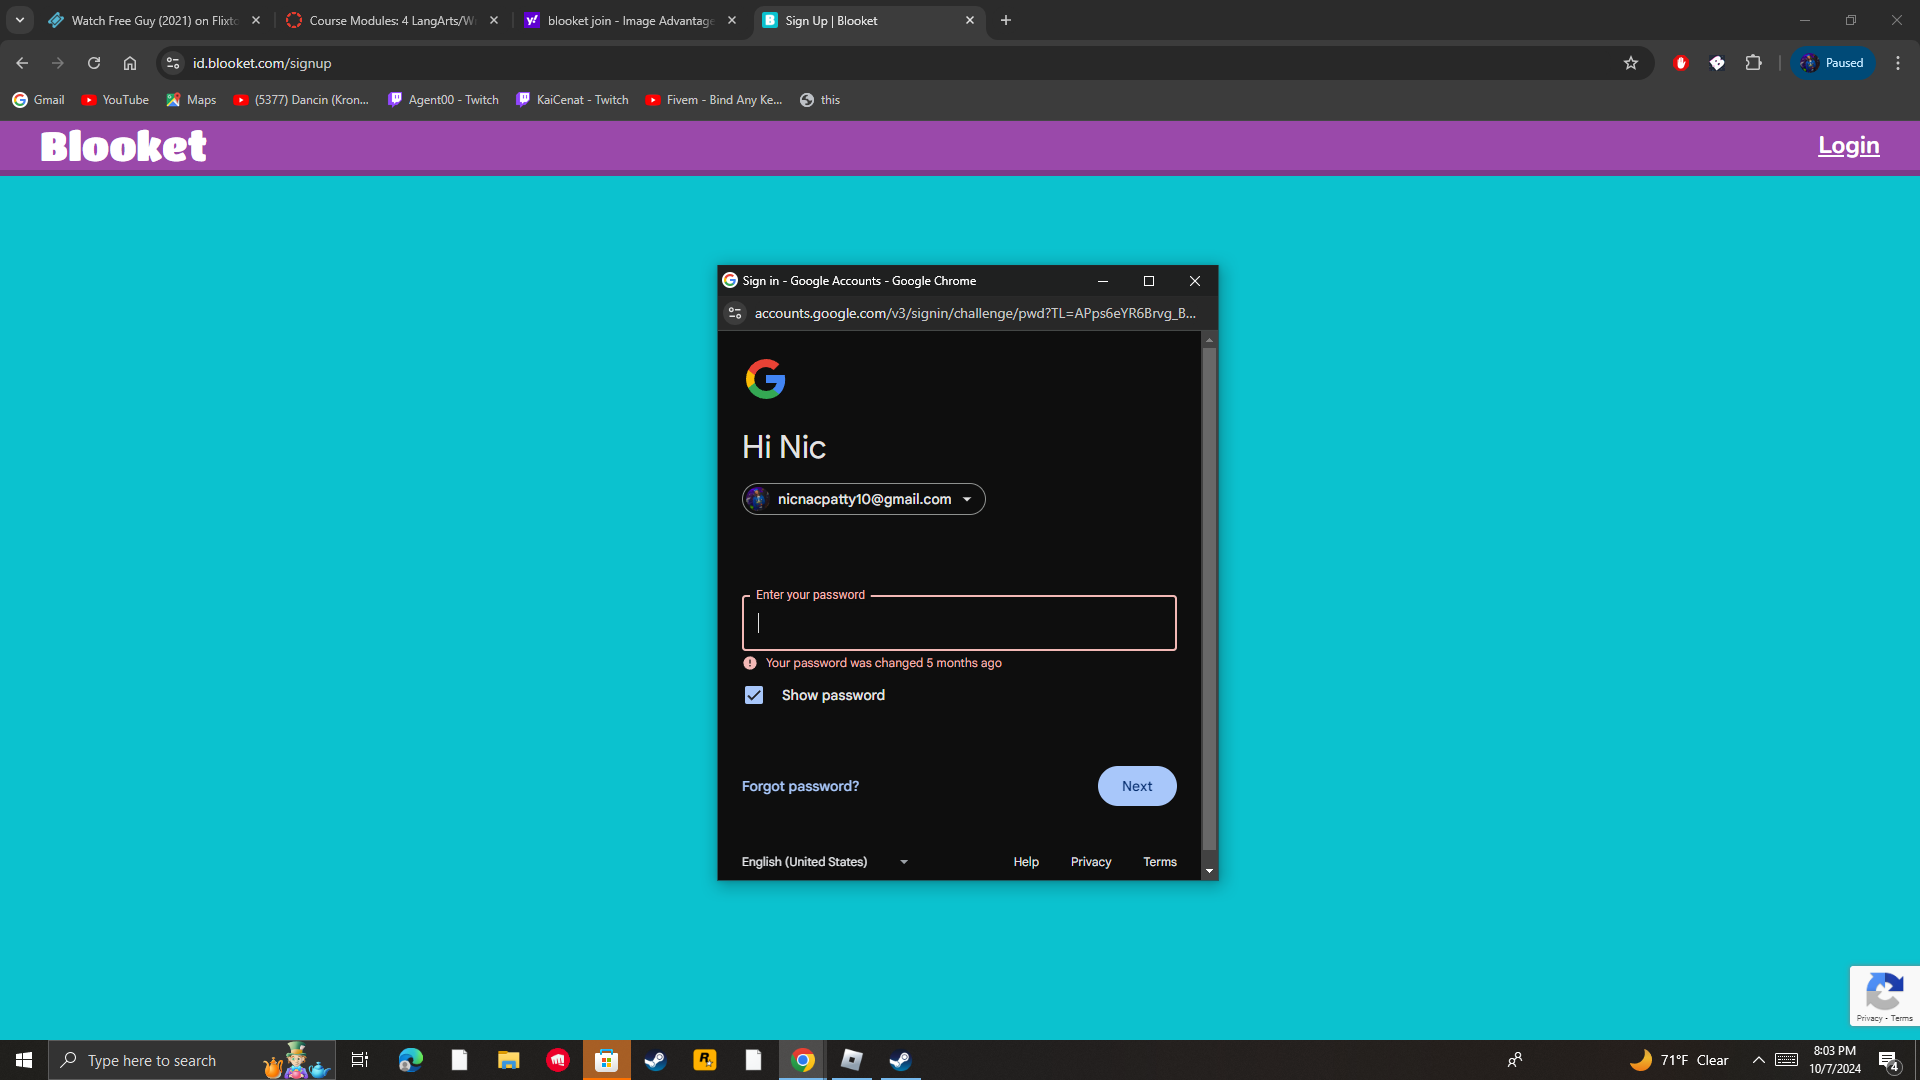1920x1080 pixels.
Task: Reload the Blooket signup page
Action: click(x=94, y=63)
